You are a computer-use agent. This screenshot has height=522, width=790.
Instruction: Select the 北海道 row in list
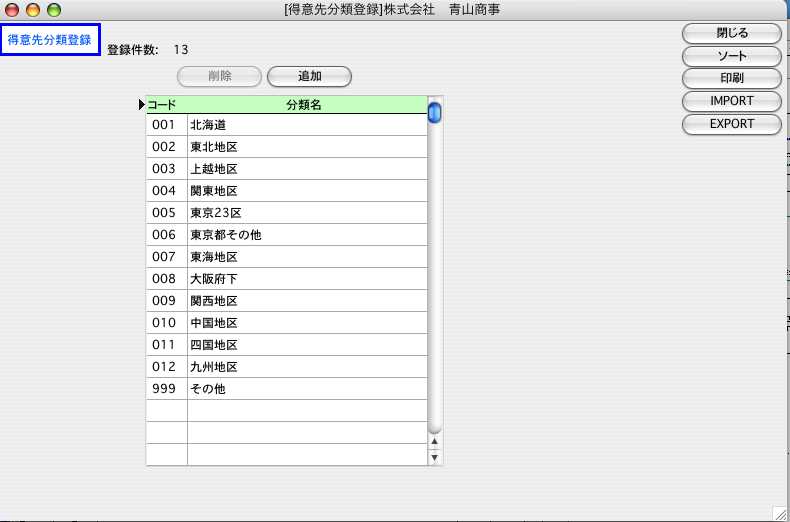pyautogui.click(x=306, y=125)
